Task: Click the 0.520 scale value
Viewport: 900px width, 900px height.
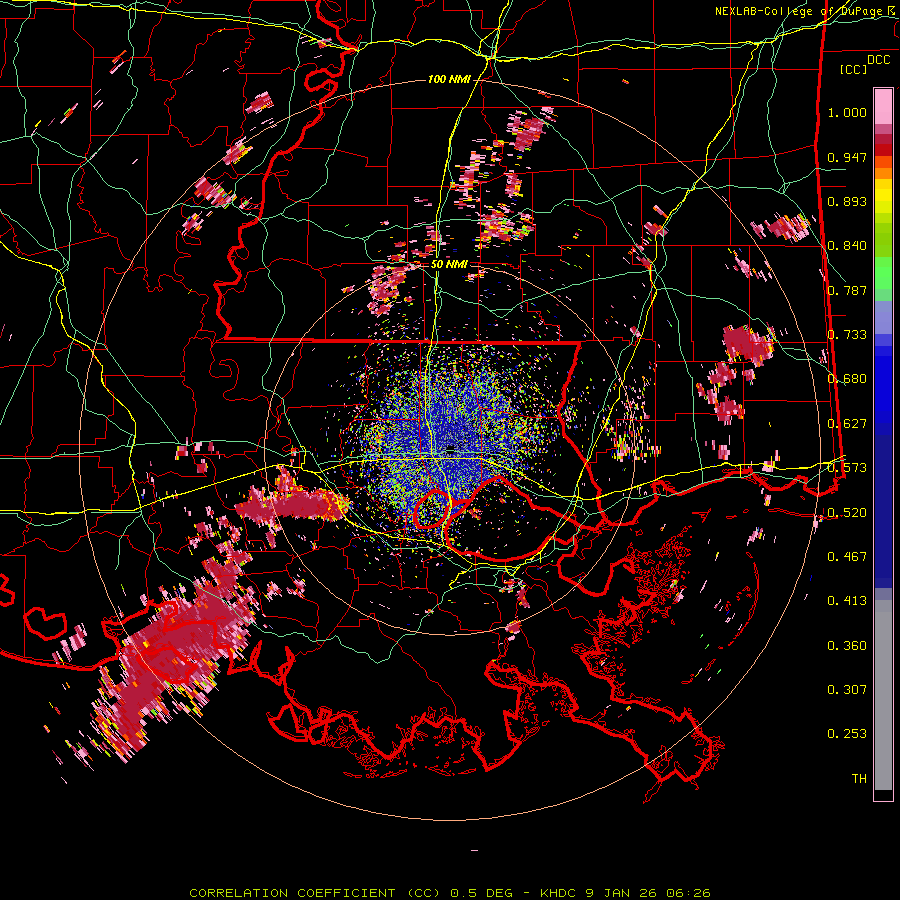Action: [847, 513]
